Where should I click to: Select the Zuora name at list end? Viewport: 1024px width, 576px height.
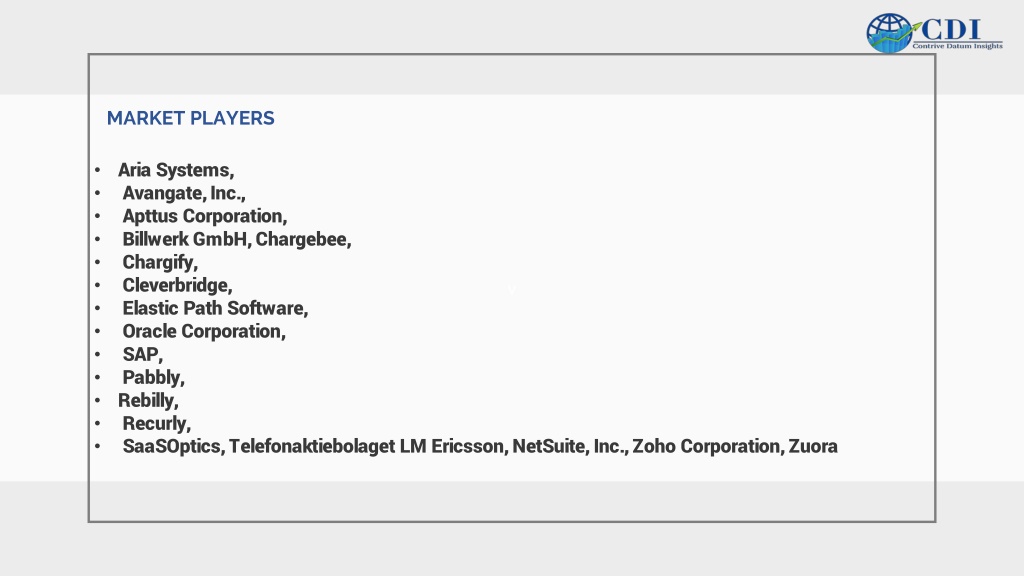click(813, 446)
